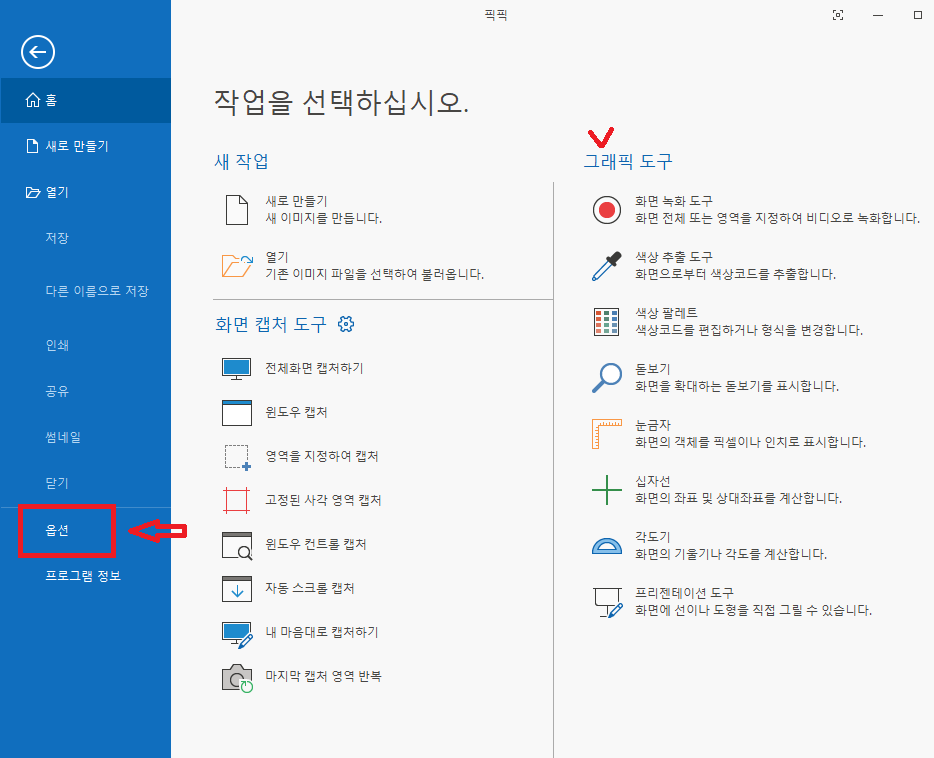Screen dimensions: 934x758
Task: Click the 윈도우 컨트롤 캡처 label
Action: pyautogui.click(x=316, y=544)
